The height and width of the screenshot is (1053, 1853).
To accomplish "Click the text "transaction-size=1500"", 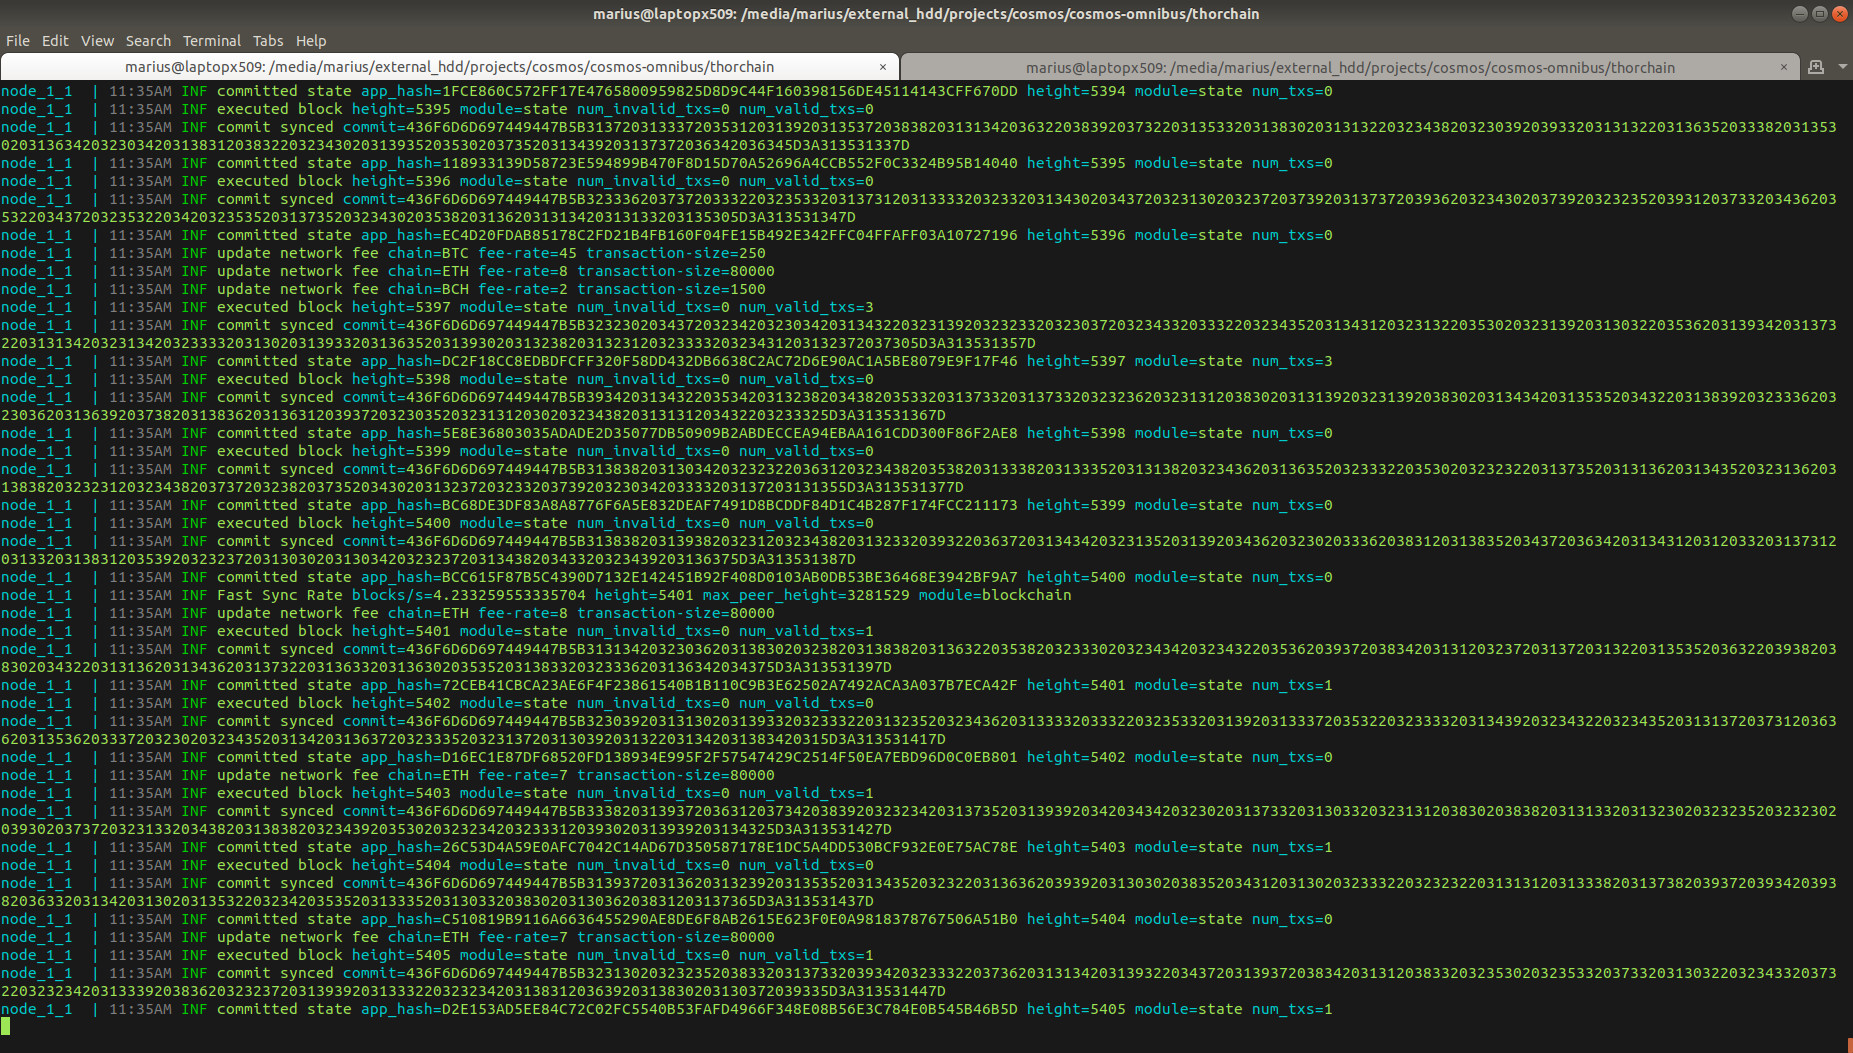I will (x=671, y=289).
